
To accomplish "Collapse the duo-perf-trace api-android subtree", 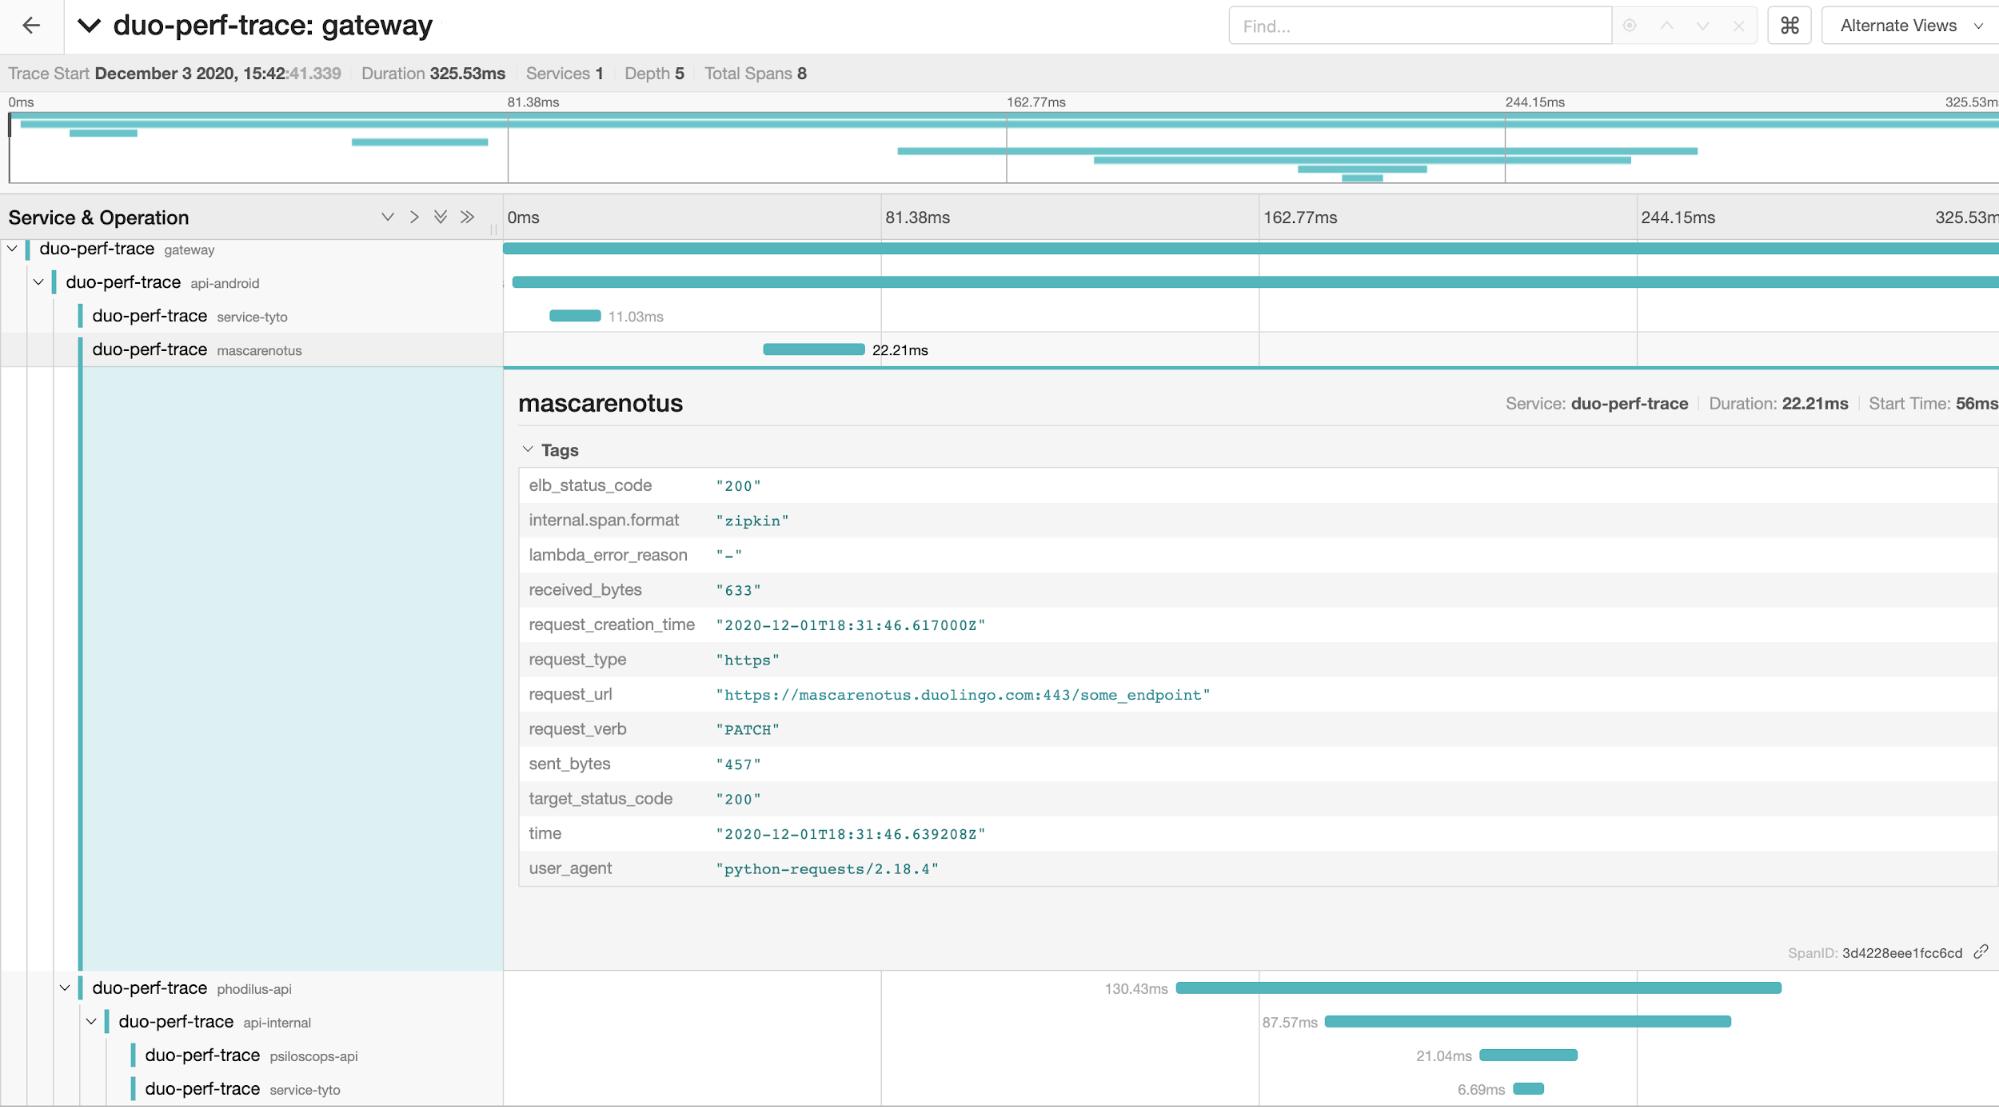I will coord(37,281).
